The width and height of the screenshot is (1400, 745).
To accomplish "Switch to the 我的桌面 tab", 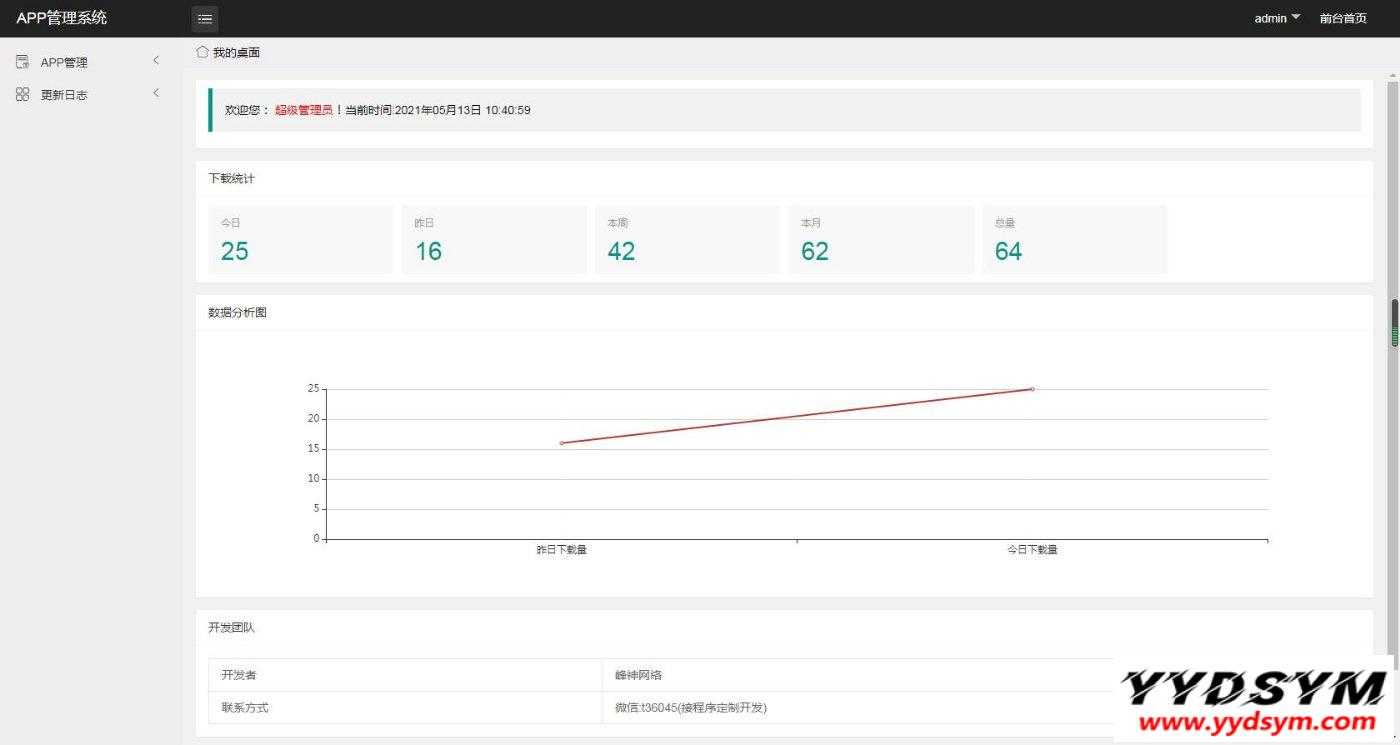I will point(236,52).
